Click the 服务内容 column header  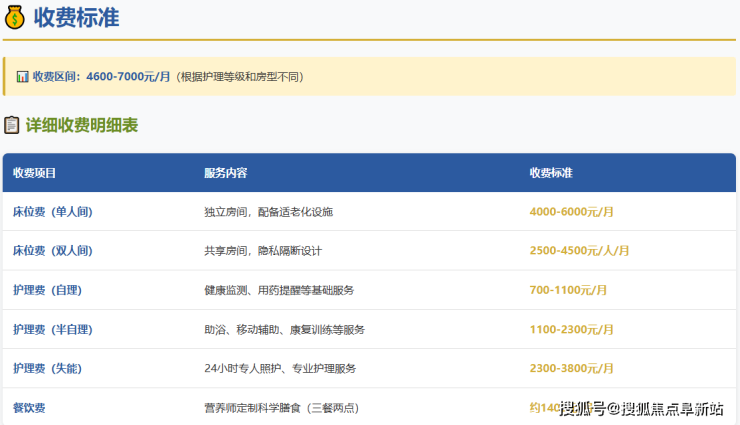[225, 173]
